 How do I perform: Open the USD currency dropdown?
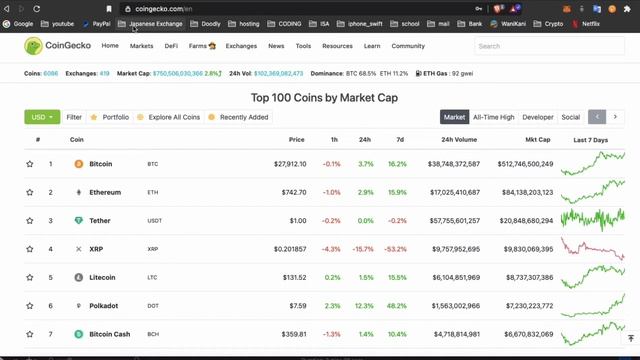point(42,117)
